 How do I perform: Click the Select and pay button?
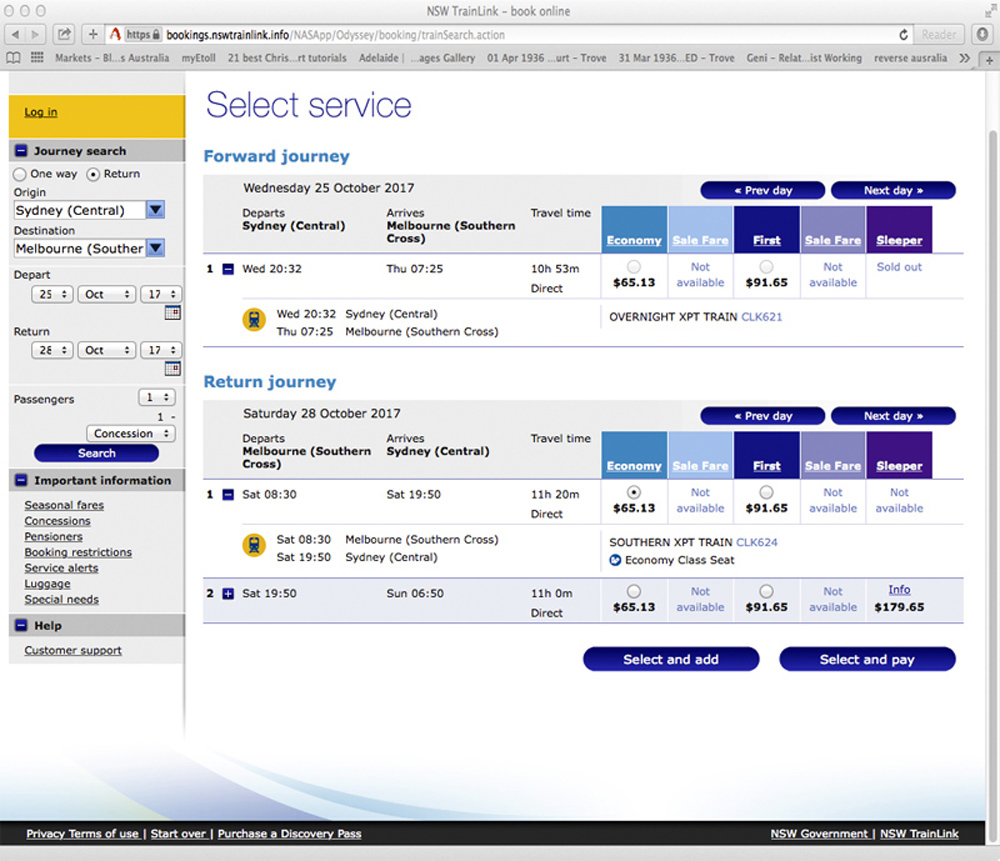point(867,659)
